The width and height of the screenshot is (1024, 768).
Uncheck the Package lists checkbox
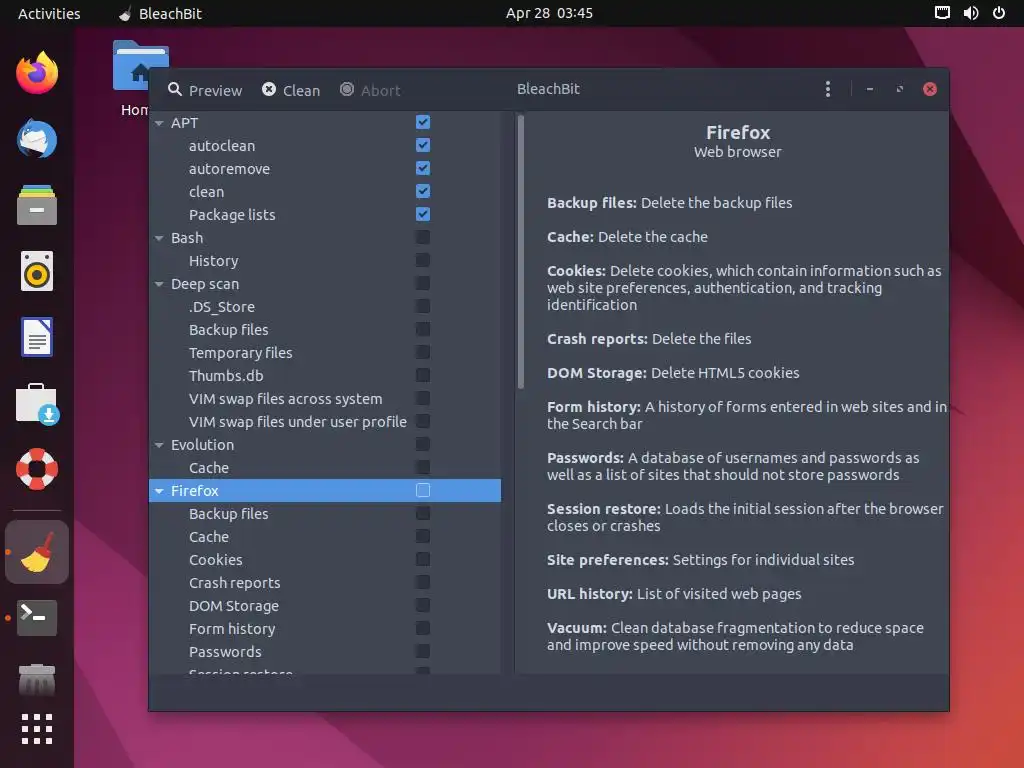tap(423, 214)
